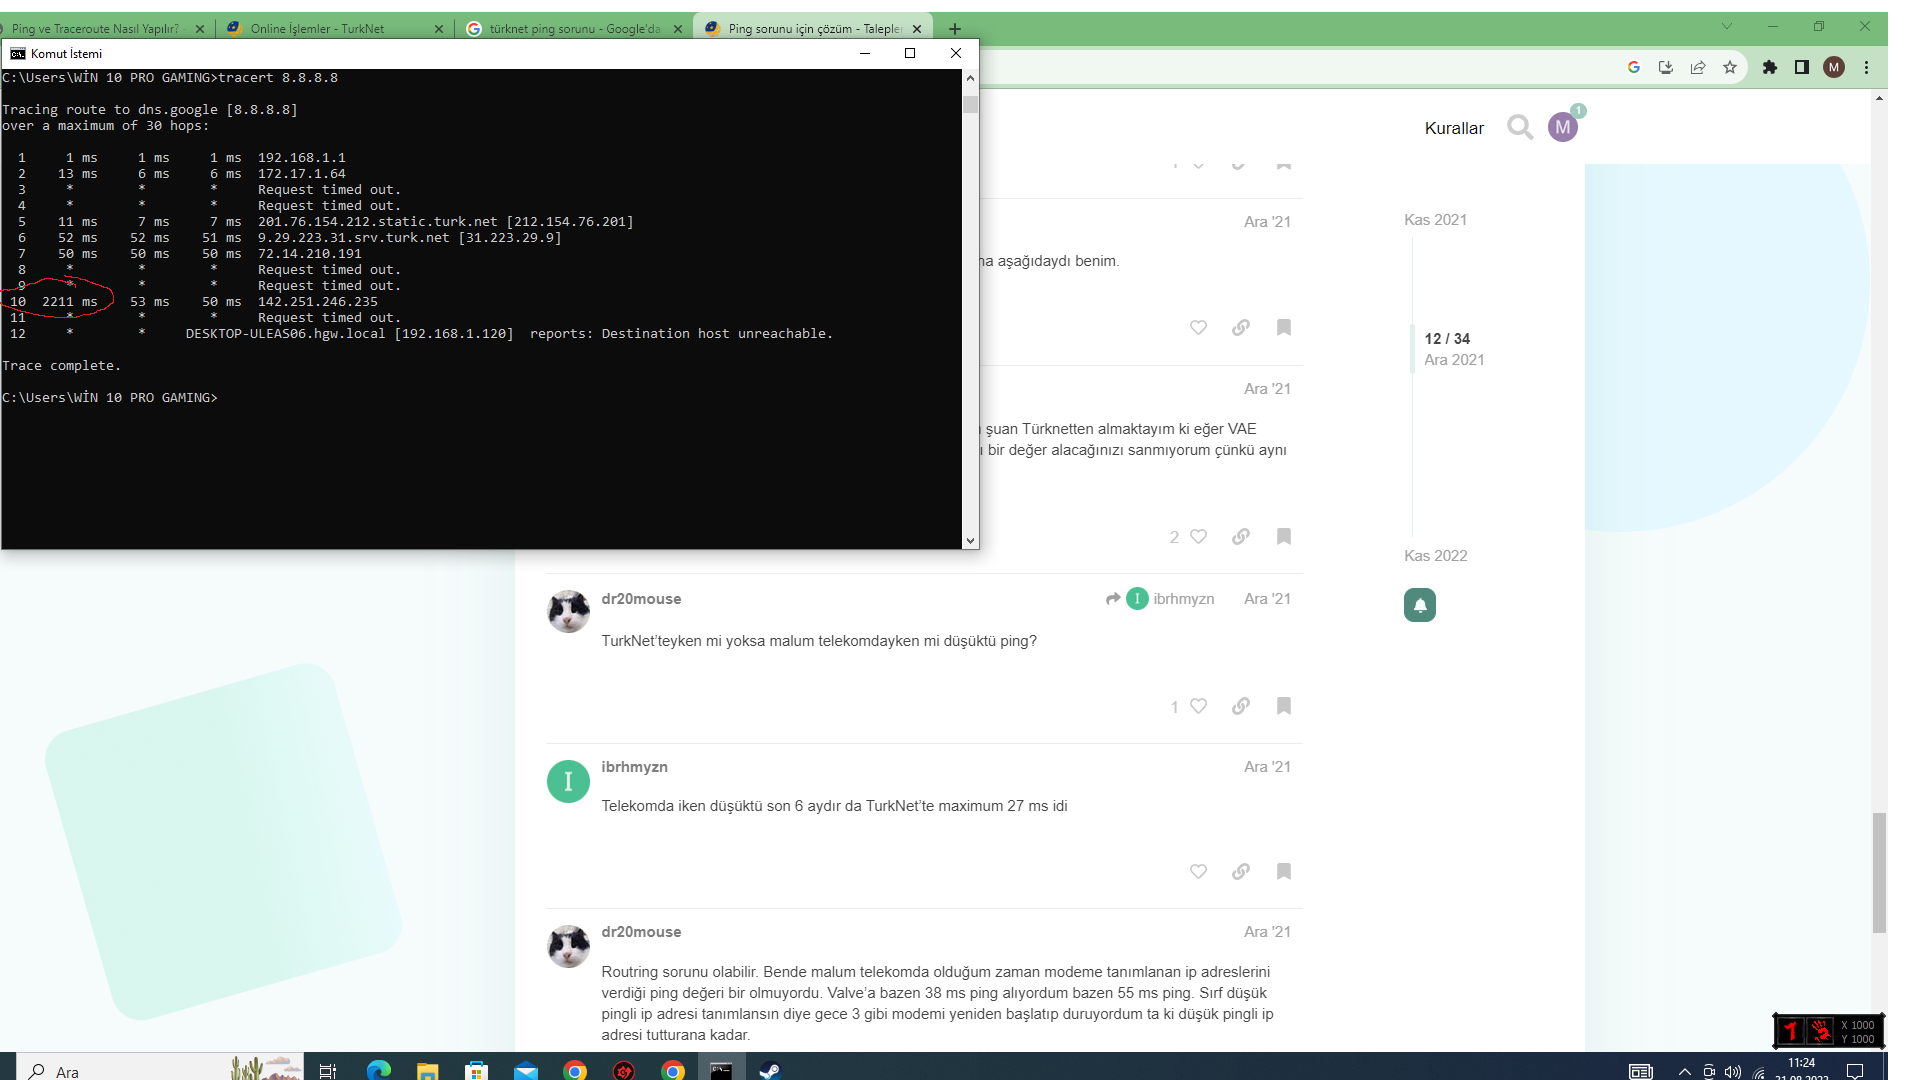Viewport: 1920px width, 1080px height.
Task: Open dr20mouse username on 'Routring sorunu' post
Action: pos(641,932)
